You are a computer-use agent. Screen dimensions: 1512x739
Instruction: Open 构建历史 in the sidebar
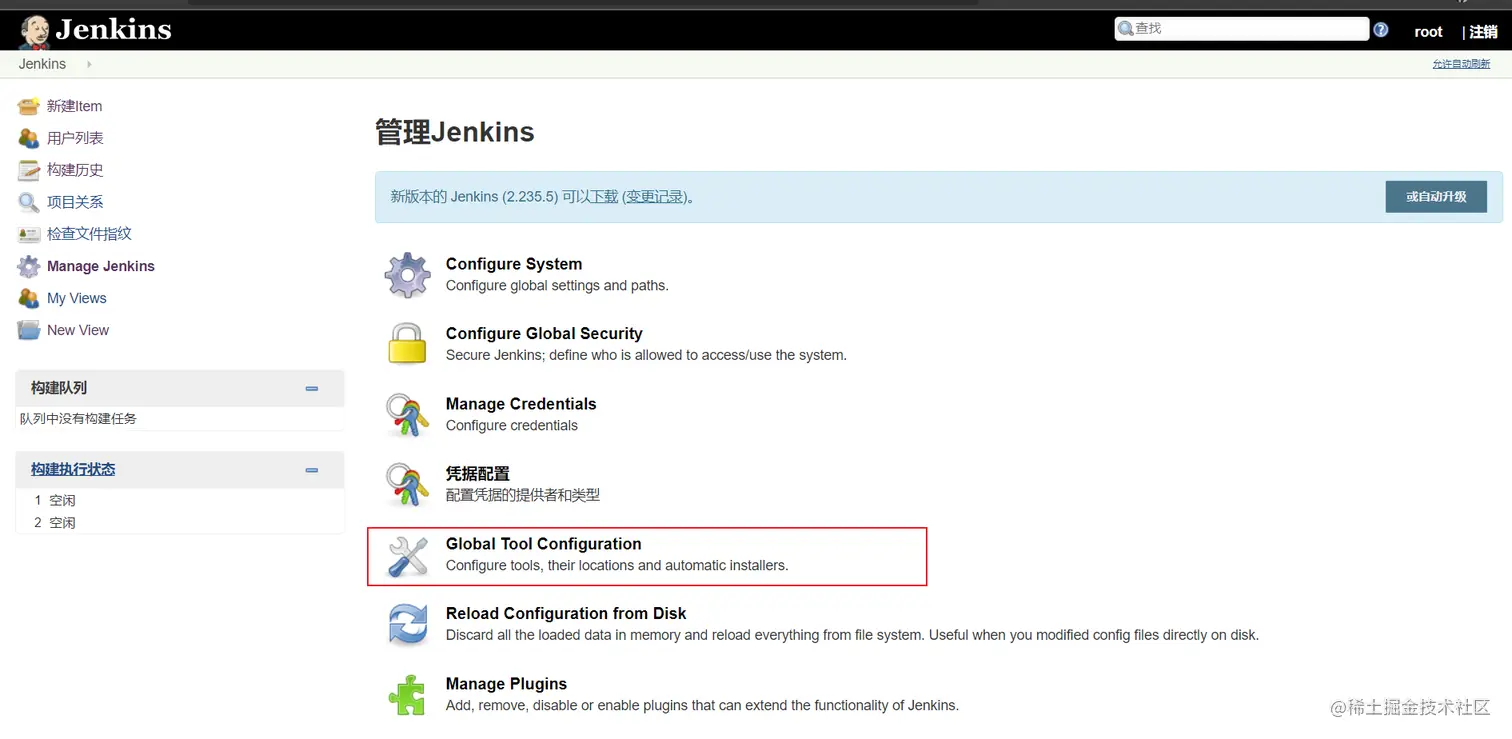tap(75, 170)
